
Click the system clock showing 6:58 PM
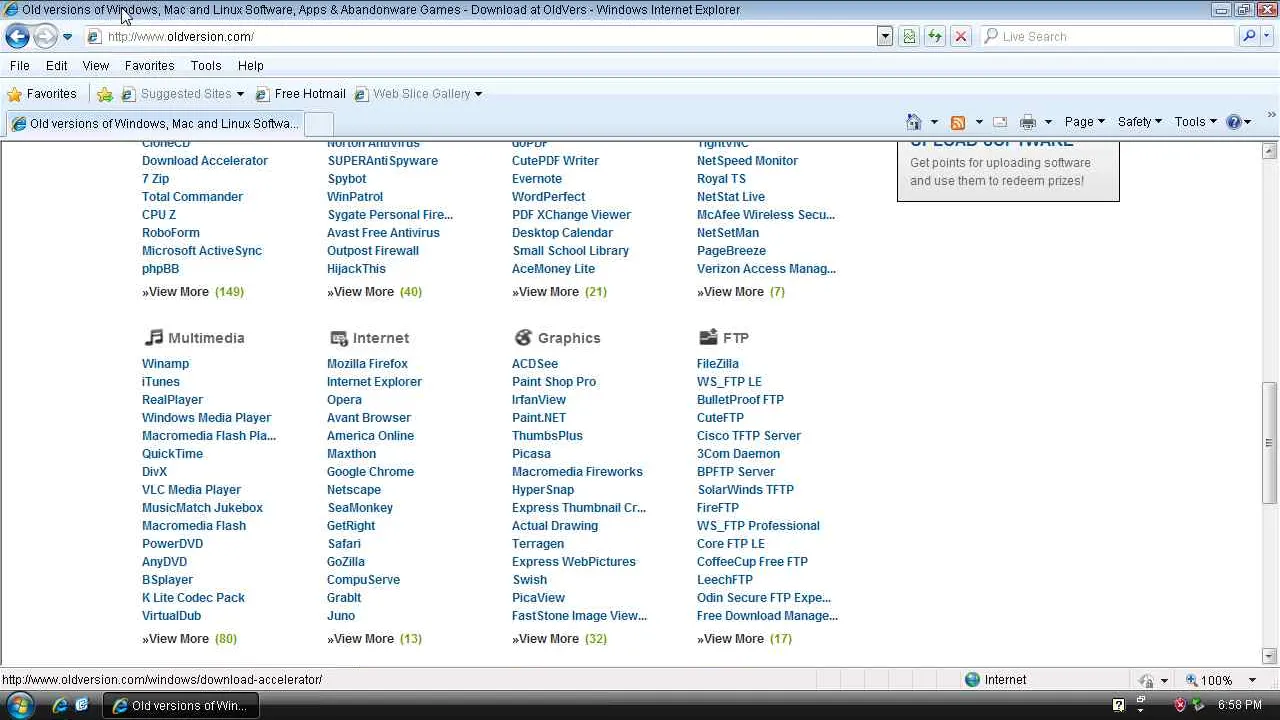(1239, 705)
